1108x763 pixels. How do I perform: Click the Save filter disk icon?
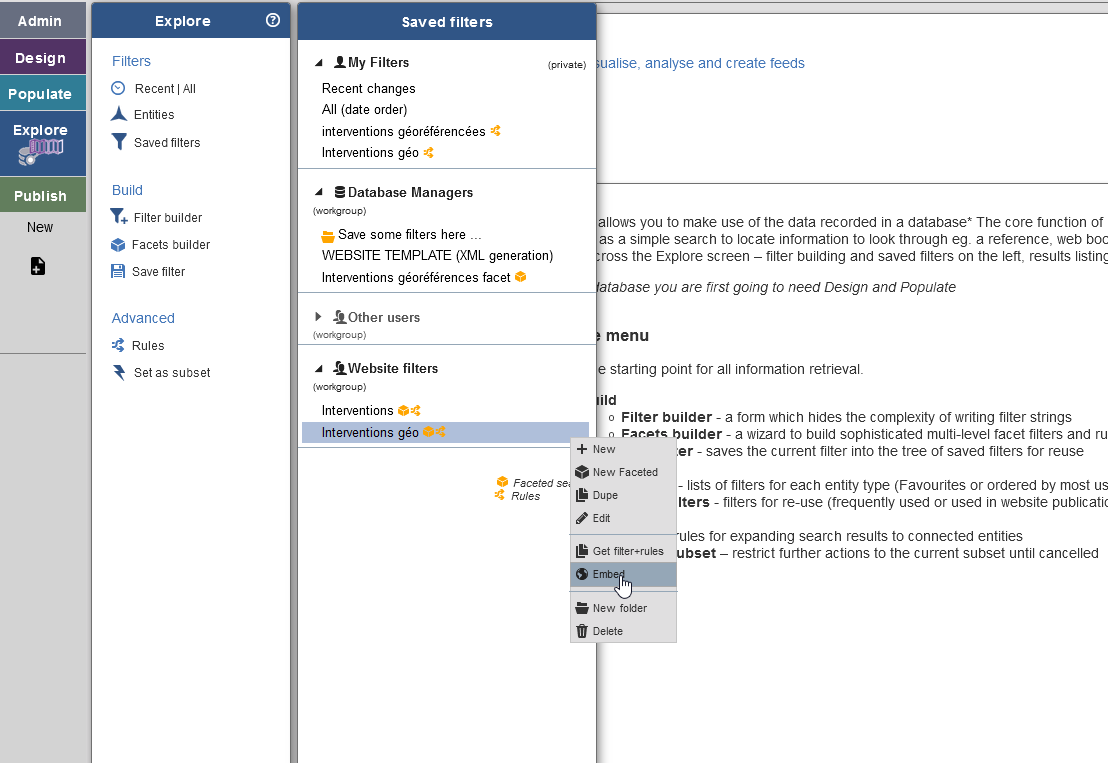(118, 272)
